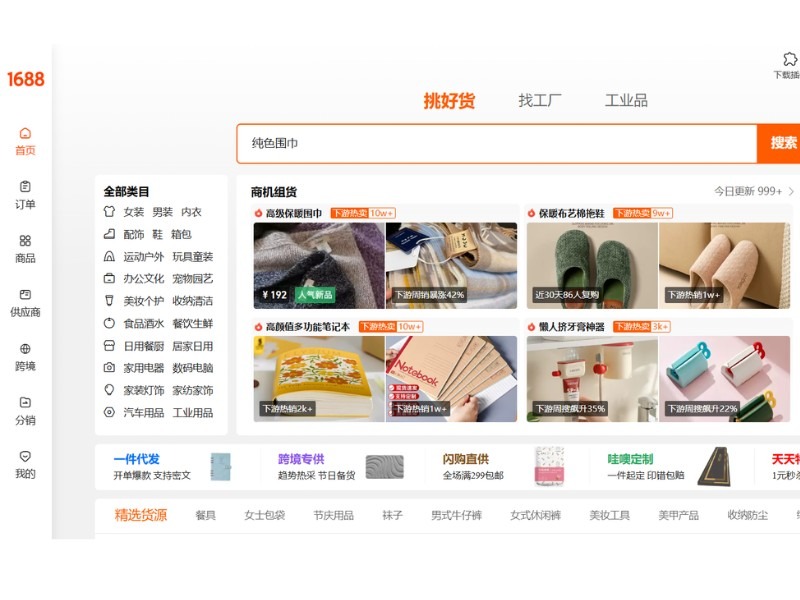Open pink slippers thumbnail 下游热销1w+
The image size is (800, 600).
(x=724, y=266)
